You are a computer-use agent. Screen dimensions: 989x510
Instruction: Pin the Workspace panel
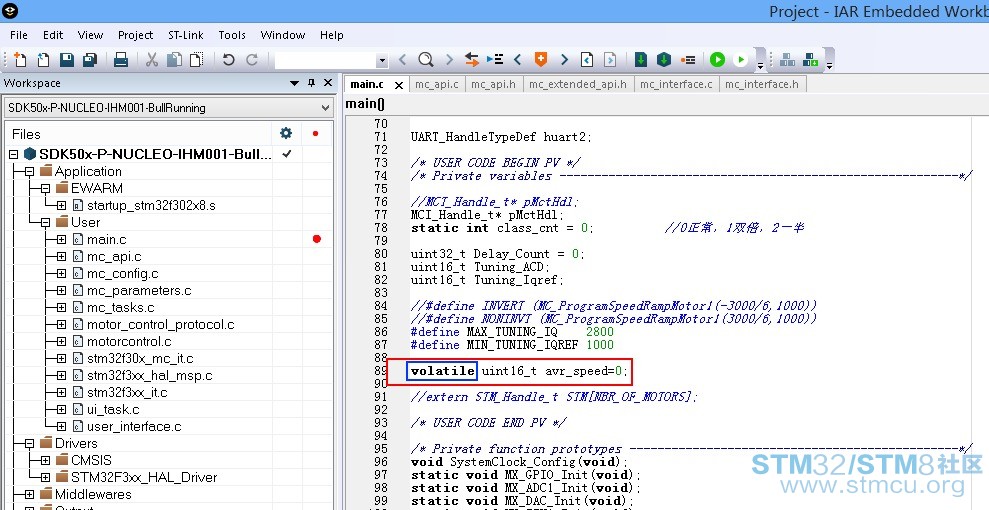pos(311,83)
